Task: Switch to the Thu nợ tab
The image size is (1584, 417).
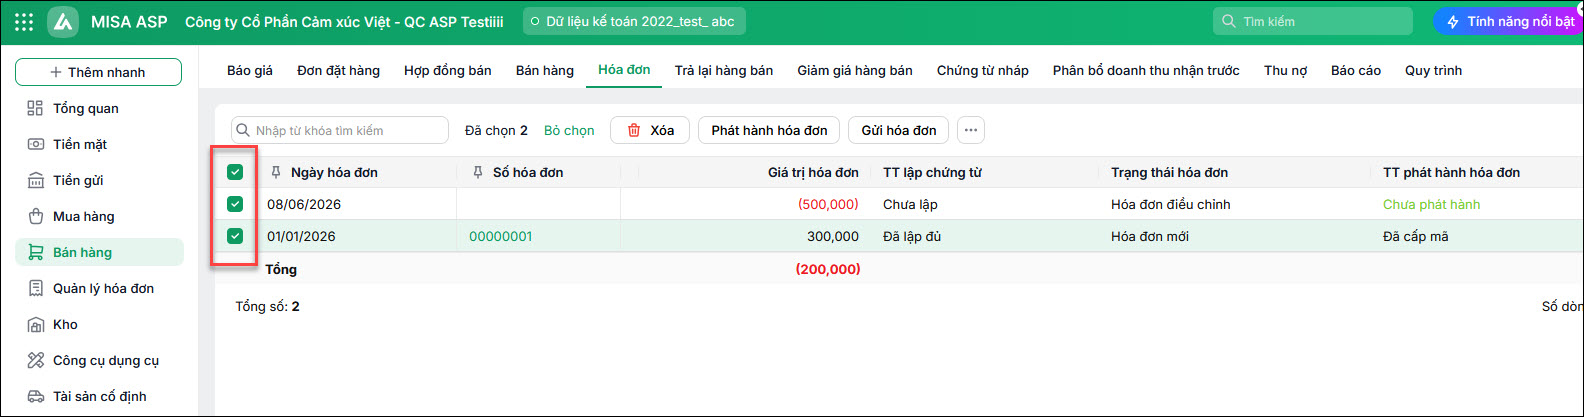Action: (x=1285, y=70)
